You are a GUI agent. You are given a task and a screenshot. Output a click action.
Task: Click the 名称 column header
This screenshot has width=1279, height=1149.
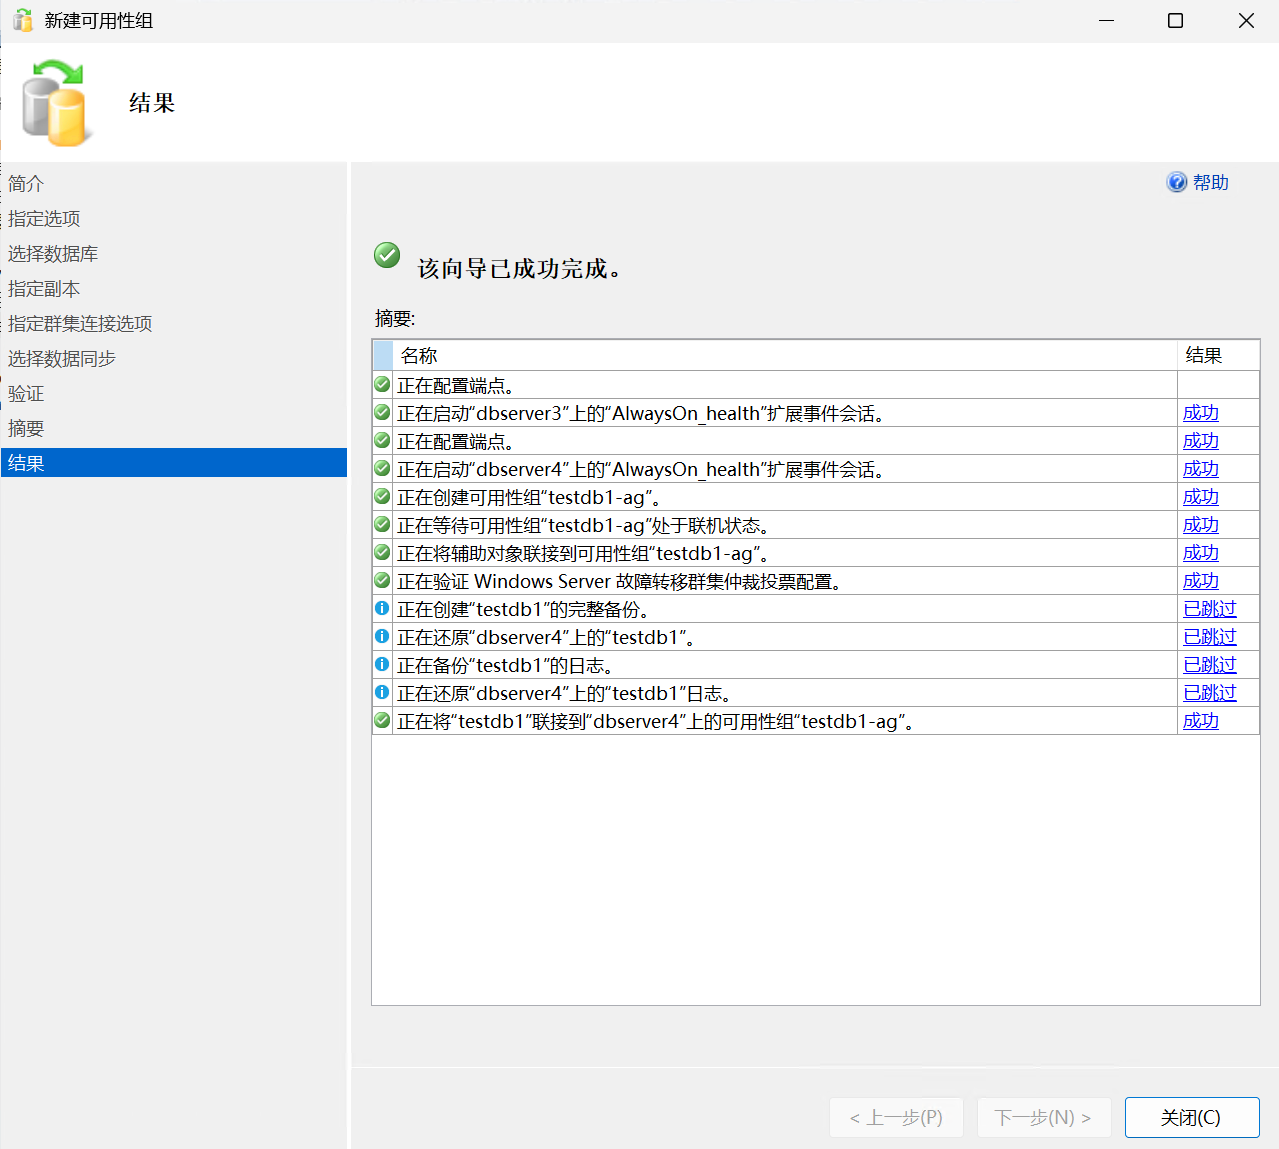pos(419,356)
